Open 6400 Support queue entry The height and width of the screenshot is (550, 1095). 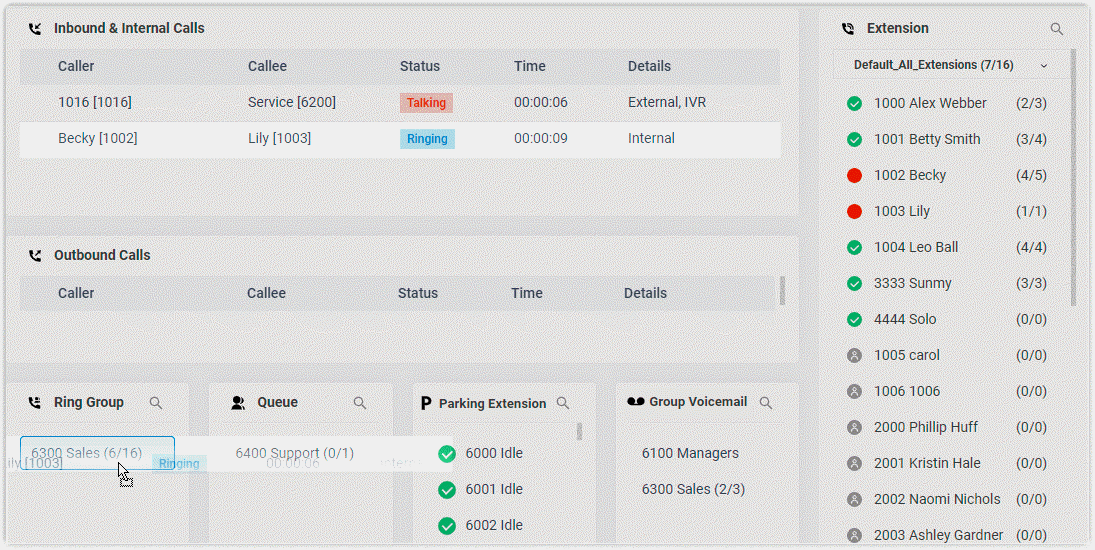point(295,453)
